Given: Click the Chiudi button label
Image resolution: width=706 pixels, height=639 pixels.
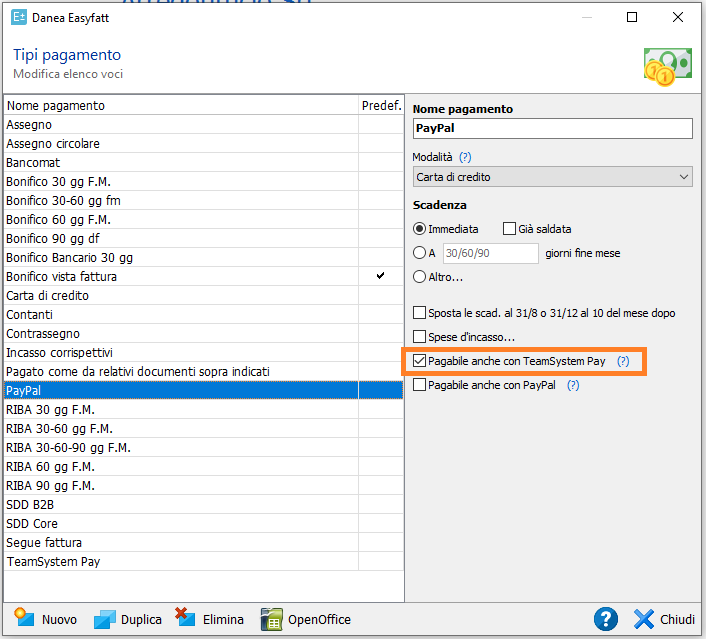Looking at the screenshot, I should [677, 620].
